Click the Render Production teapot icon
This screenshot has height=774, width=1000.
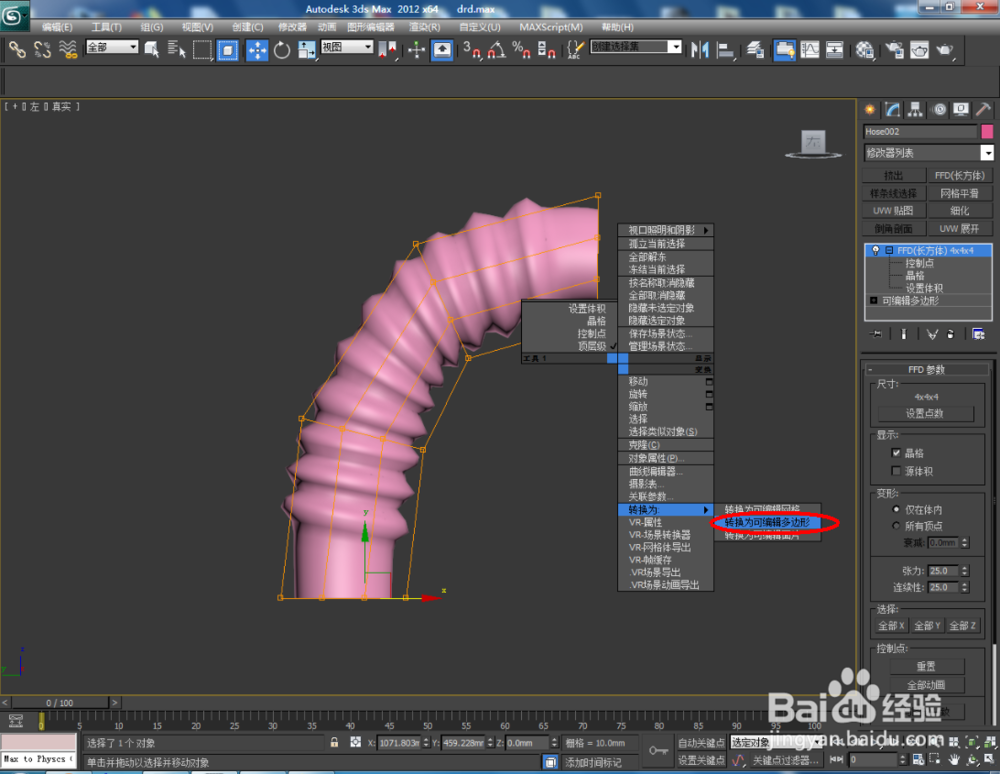pyautogui.click(x=945, y=50)
